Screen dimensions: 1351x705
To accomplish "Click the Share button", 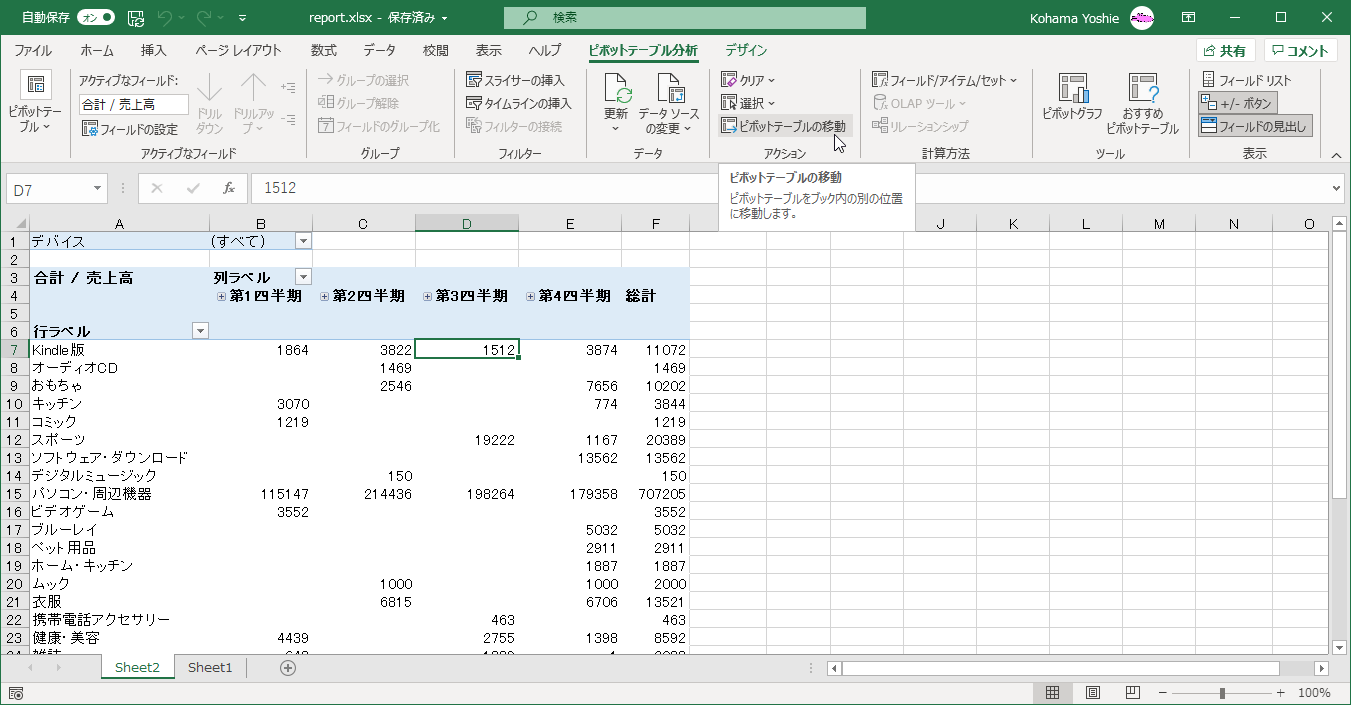I will tap(1225, 51).
